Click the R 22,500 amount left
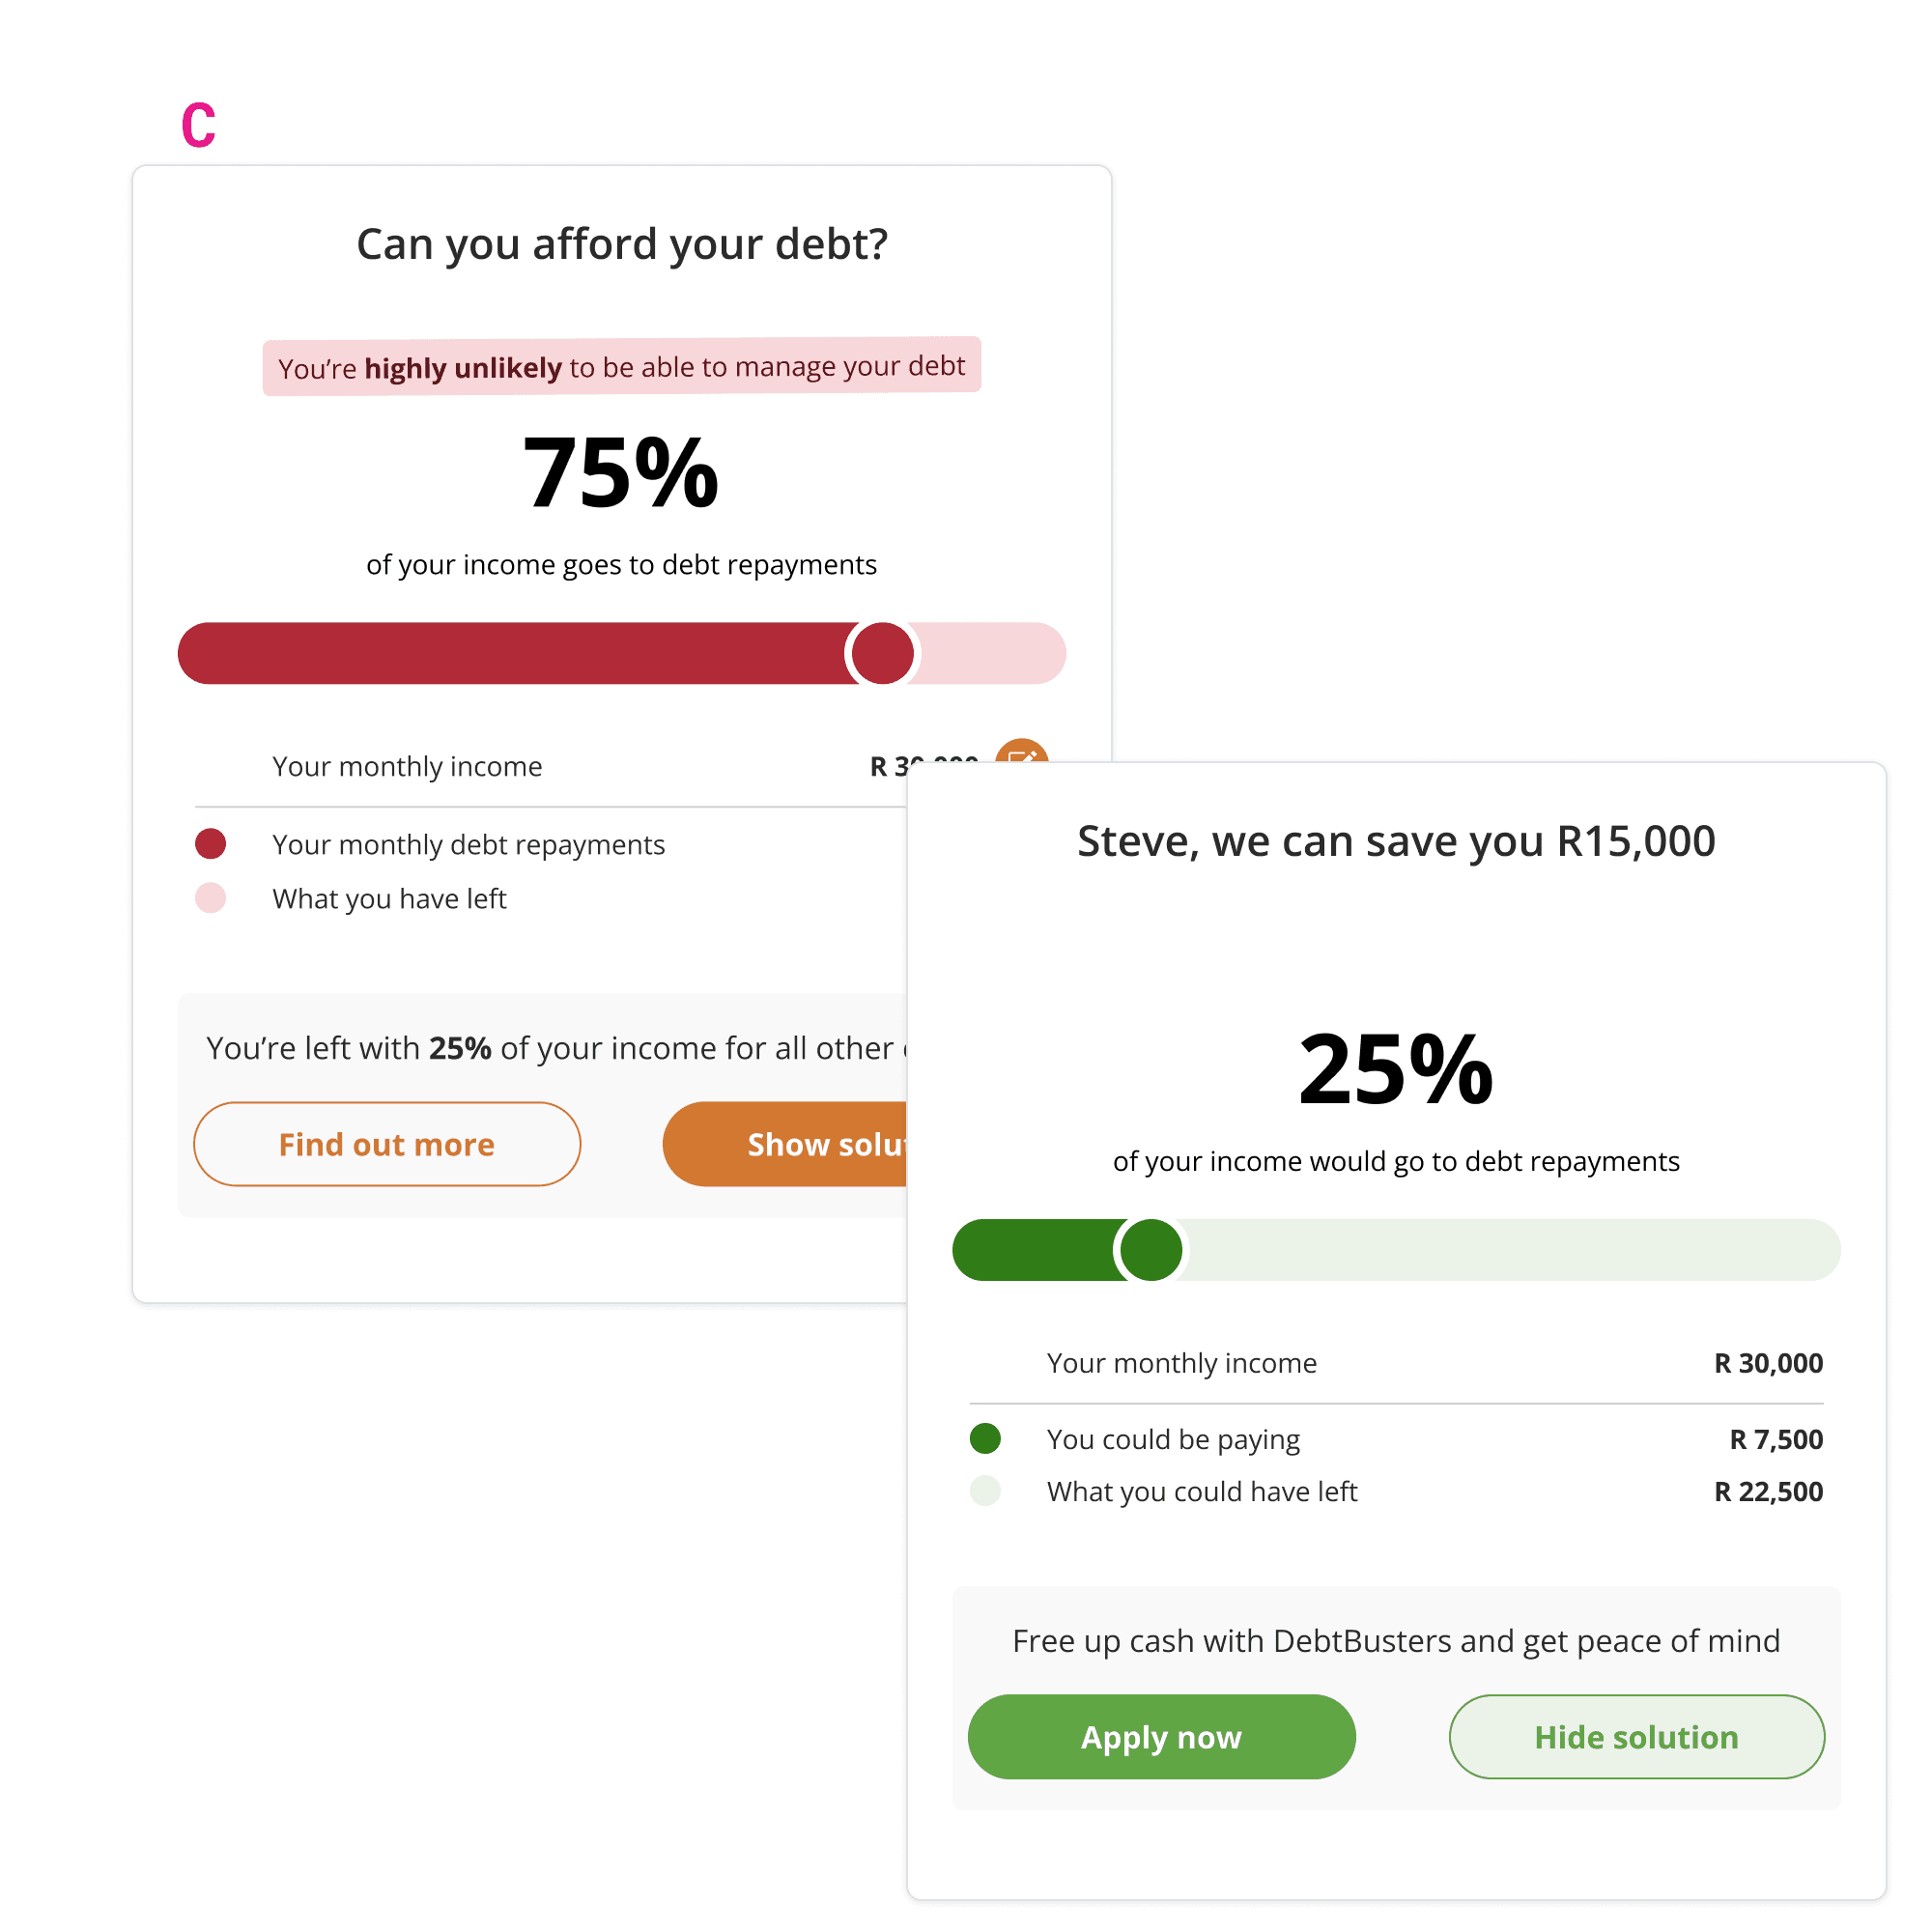 (x=1768, y=1491)
